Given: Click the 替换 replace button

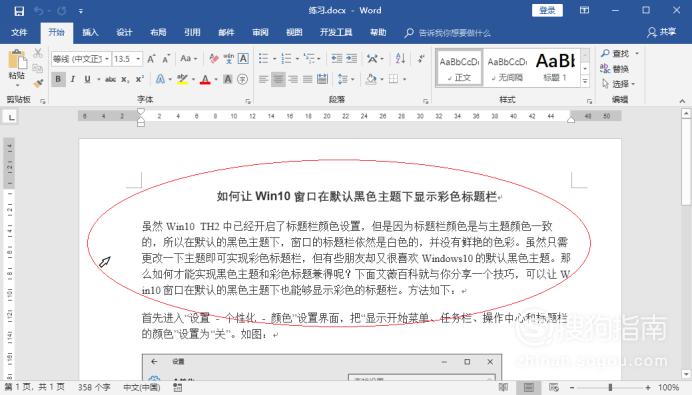Looking at the screenshot, I should point(615,69).
